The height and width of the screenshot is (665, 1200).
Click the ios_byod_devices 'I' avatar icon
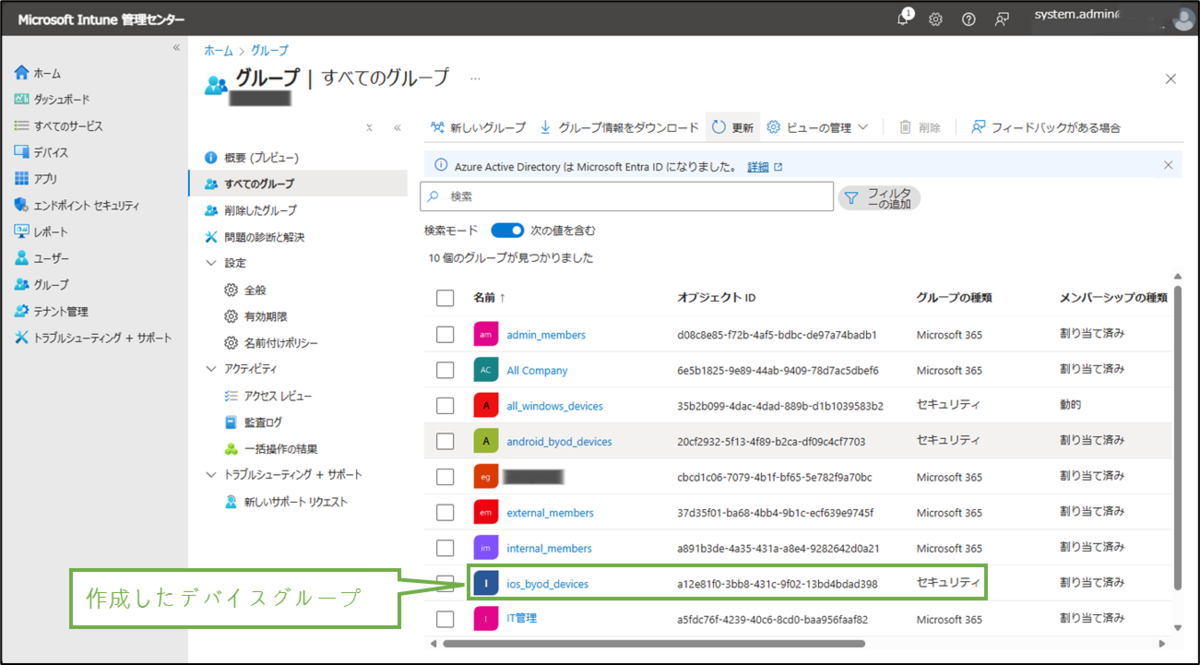[x=486, y=584]
